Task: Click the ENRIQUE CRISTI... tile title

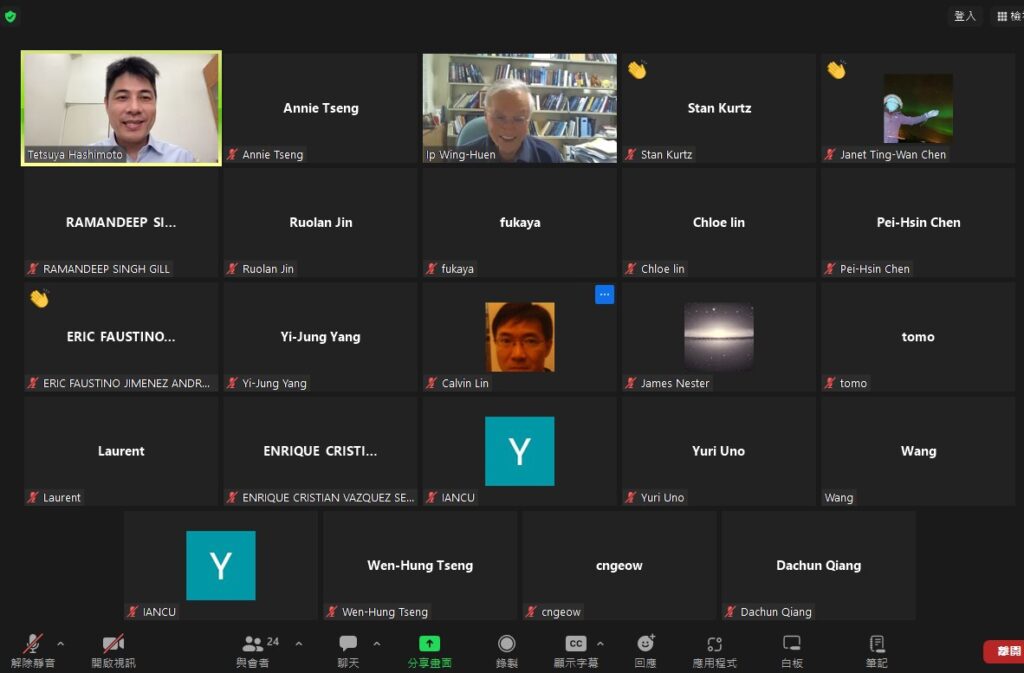Action: (320, 451)
